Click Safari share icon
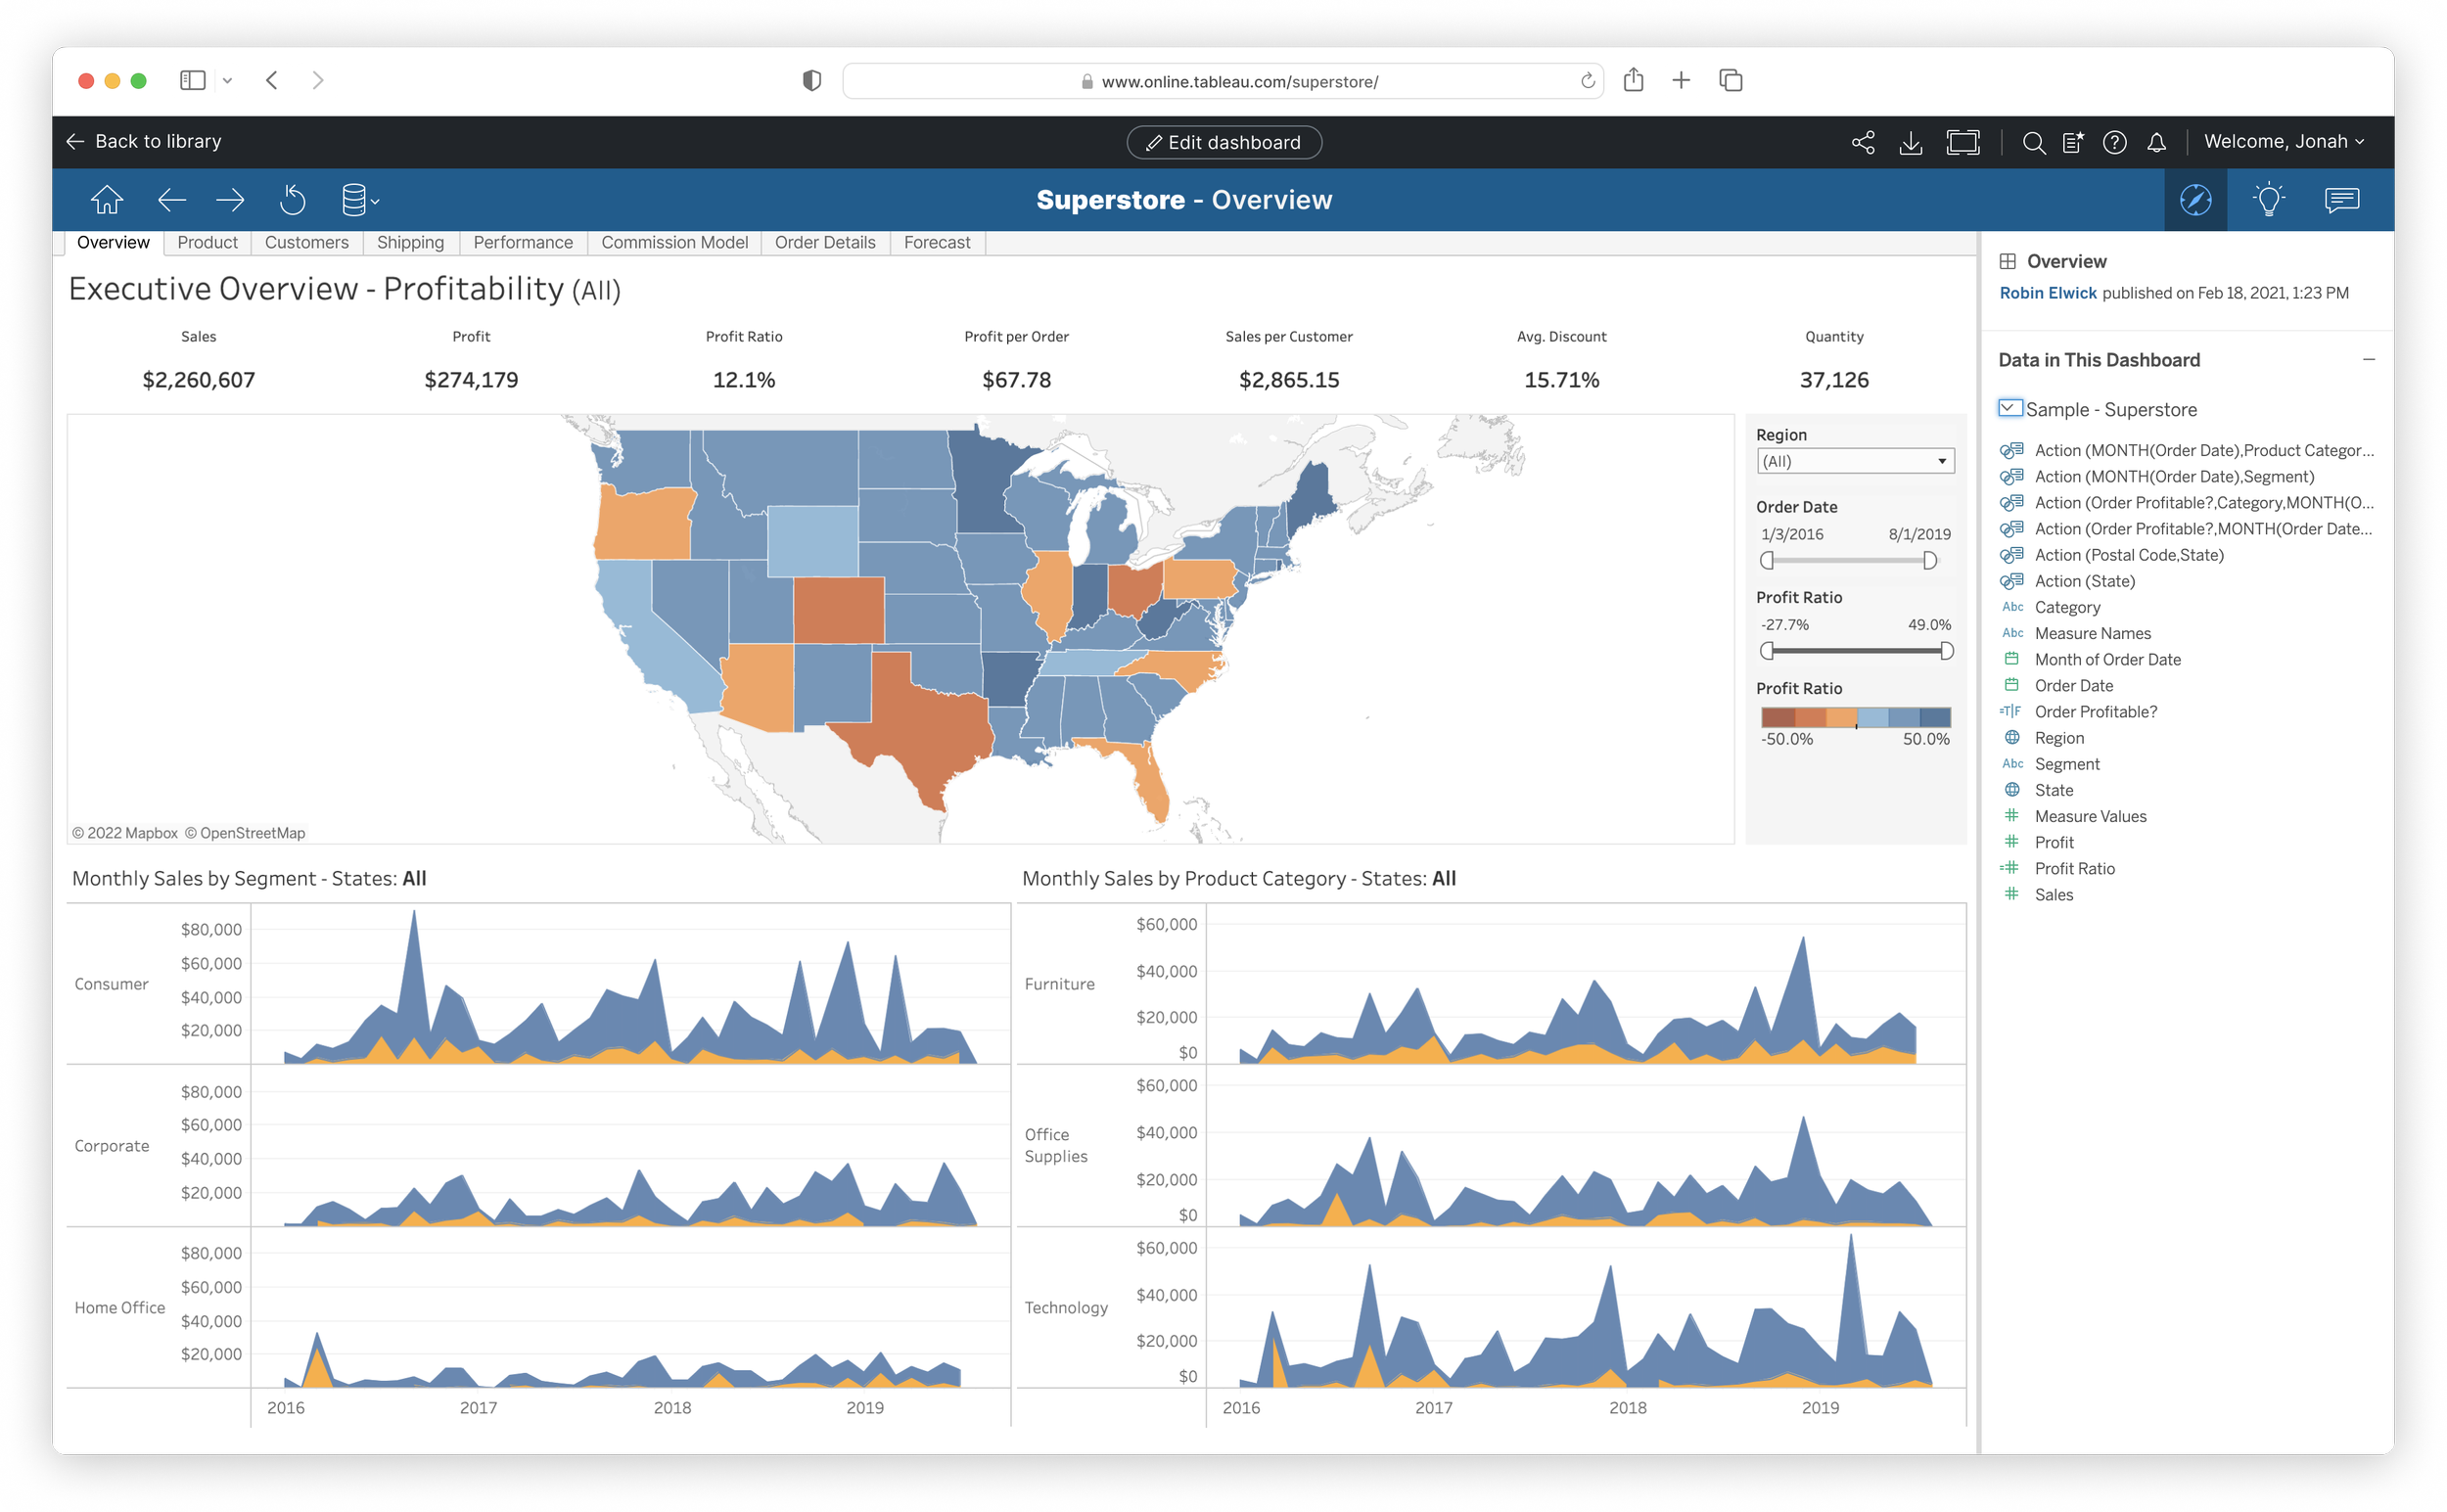 [x=1633, y=80]
